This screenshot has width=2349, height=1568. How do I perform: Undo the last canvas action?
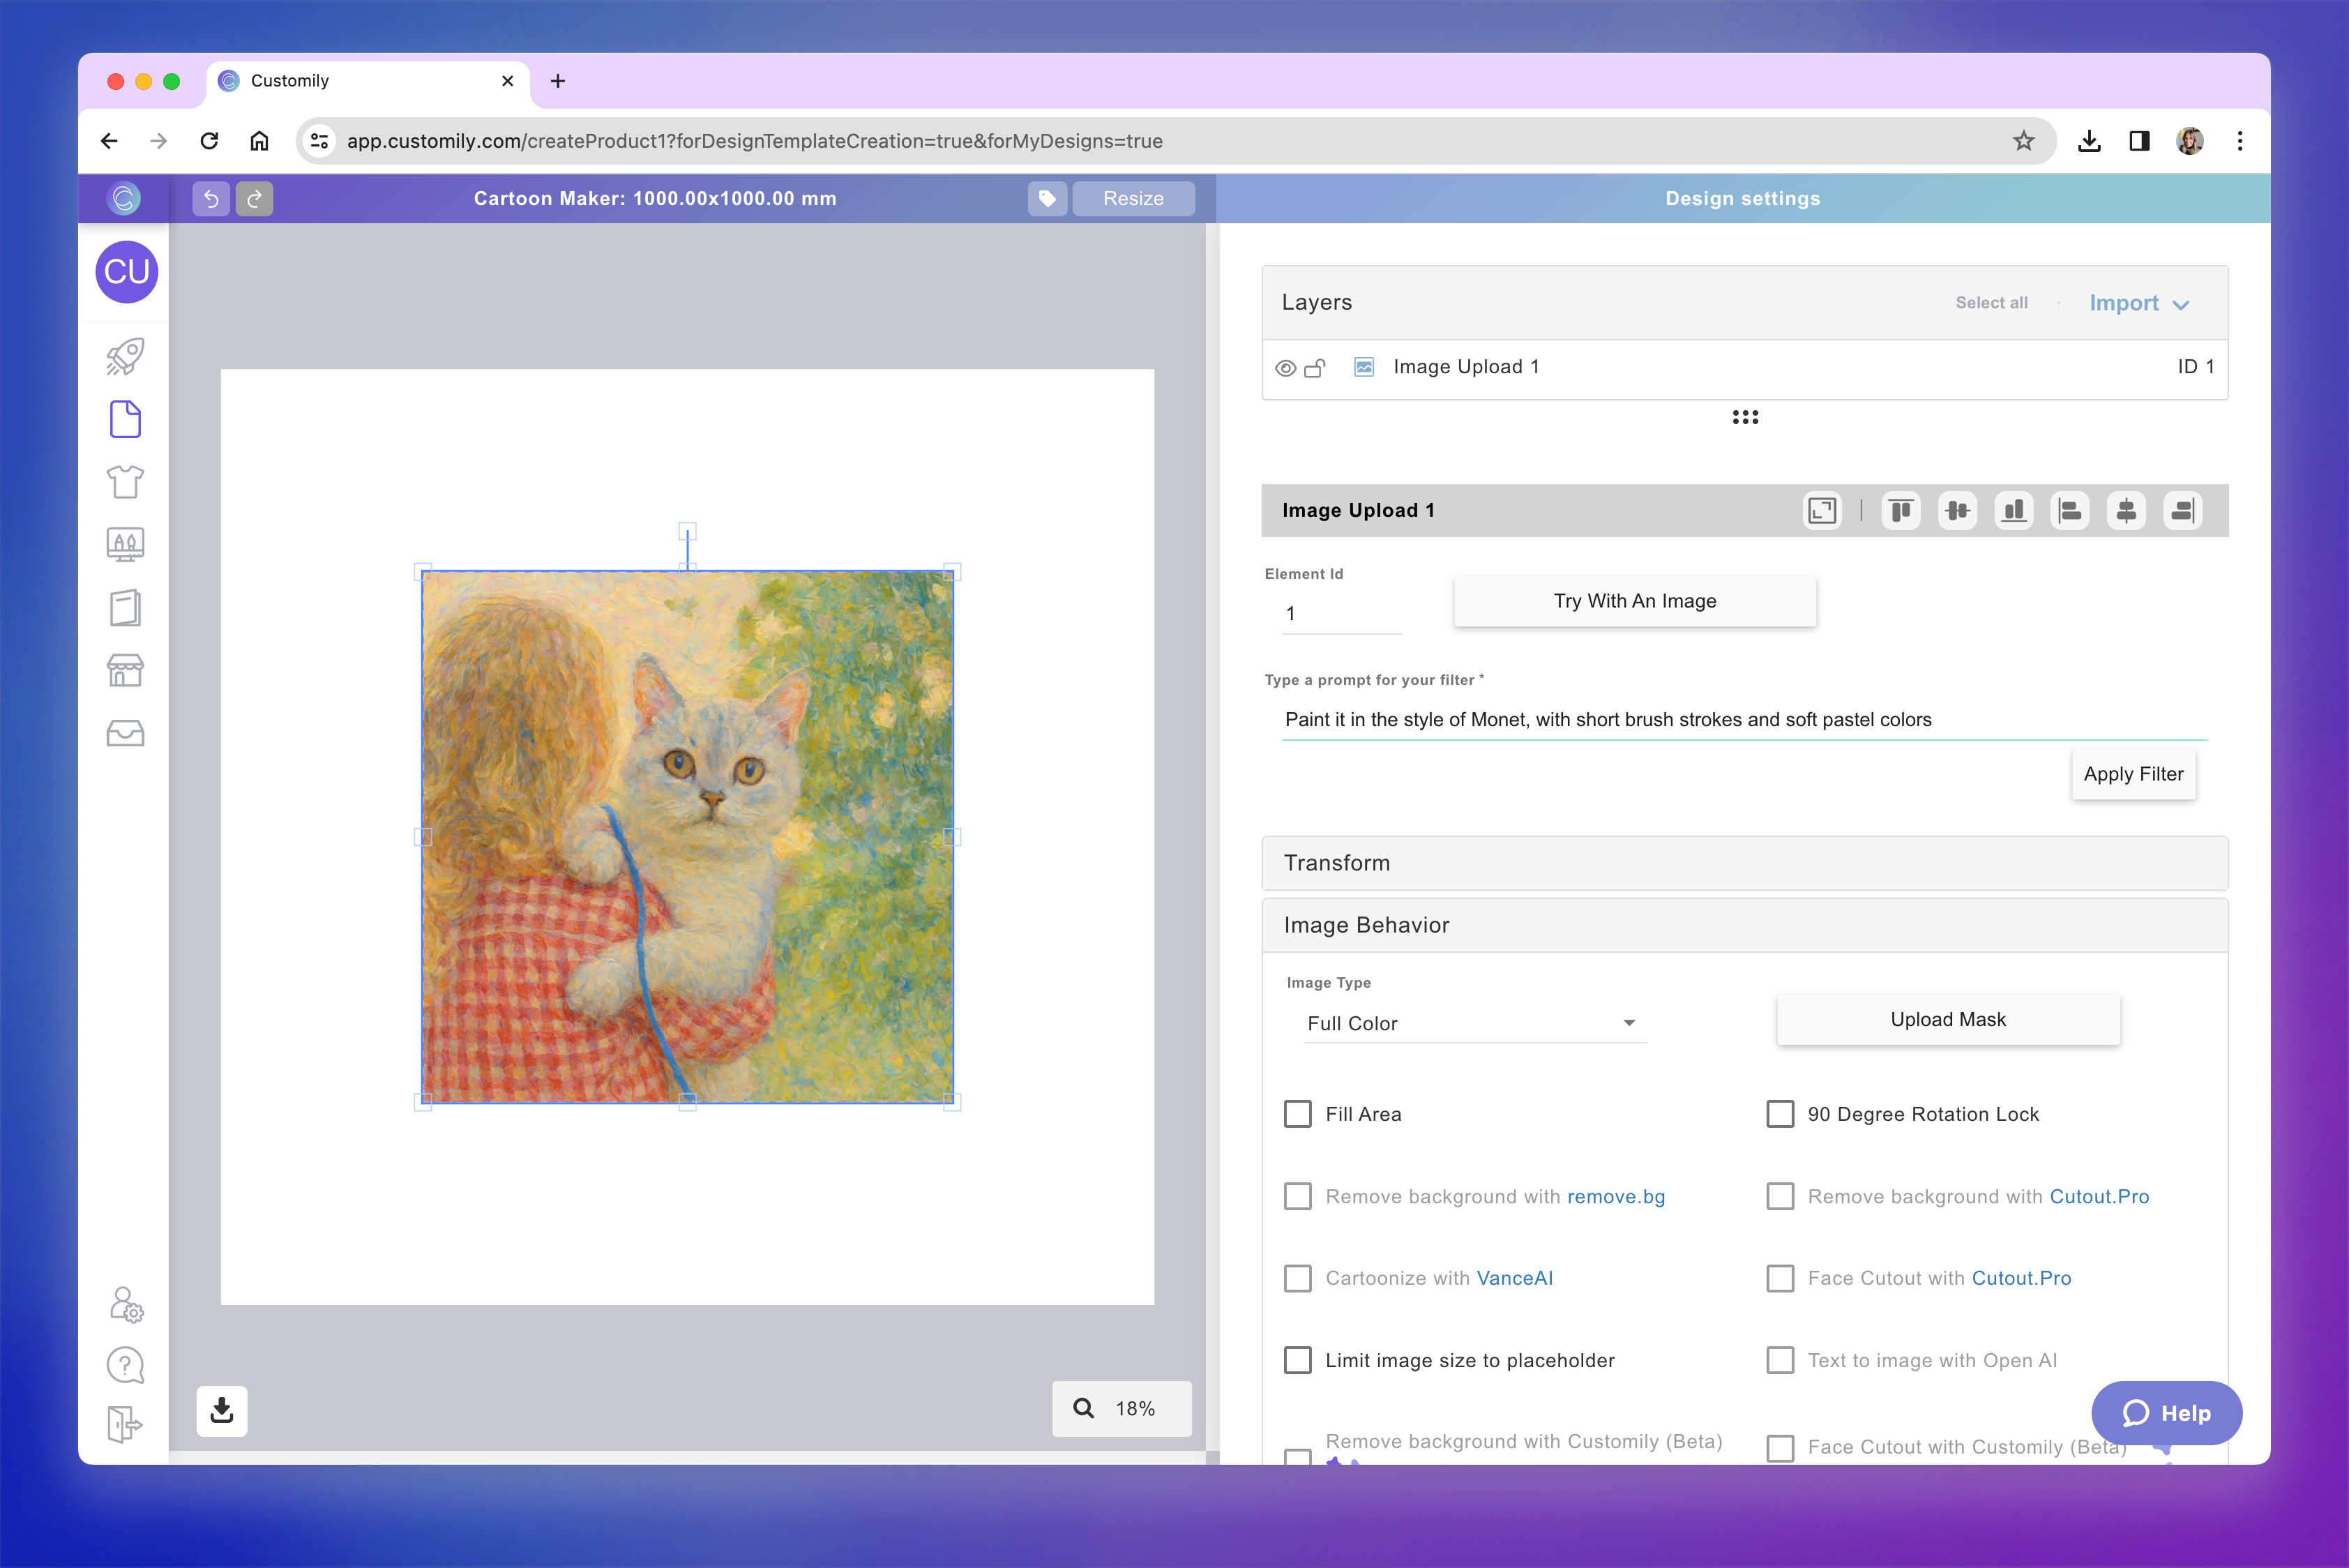(x=211, y=198)
